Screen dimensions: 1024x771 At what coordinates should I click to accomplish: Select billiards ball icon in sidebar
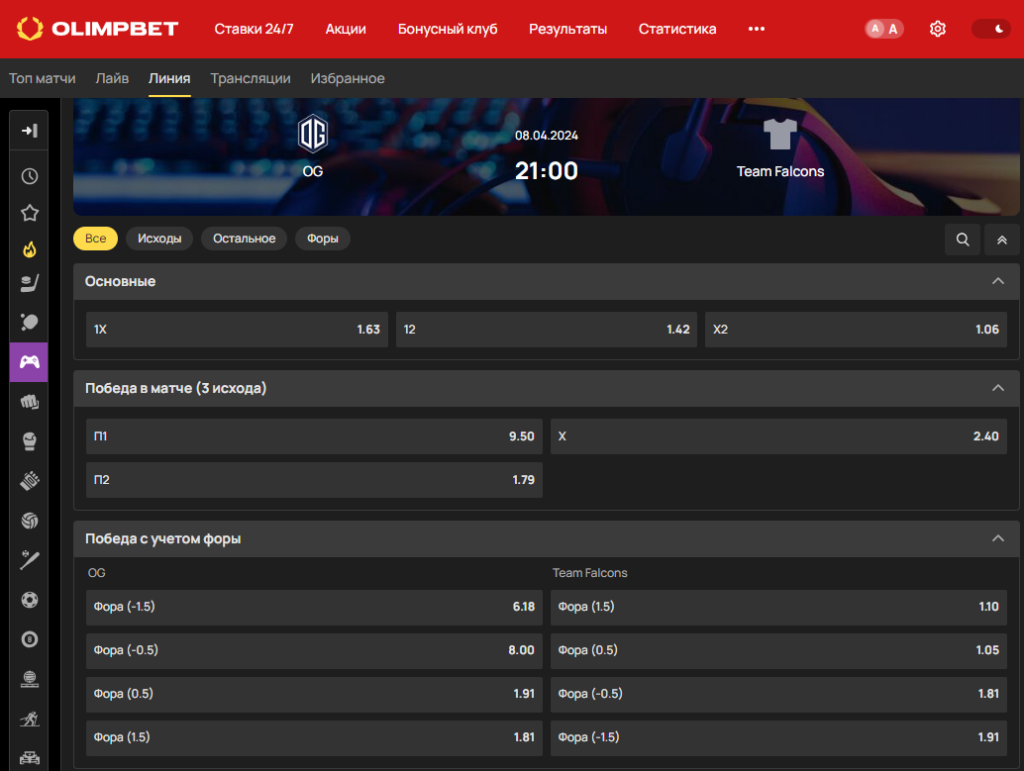pos(29,639)
